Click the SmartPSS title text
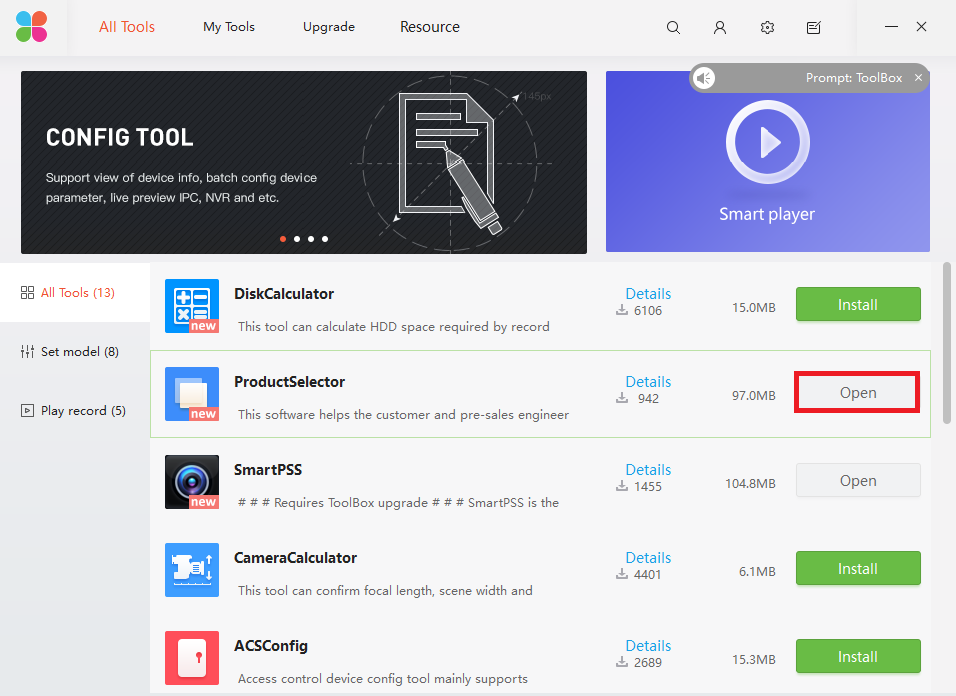 coord(268,470)
